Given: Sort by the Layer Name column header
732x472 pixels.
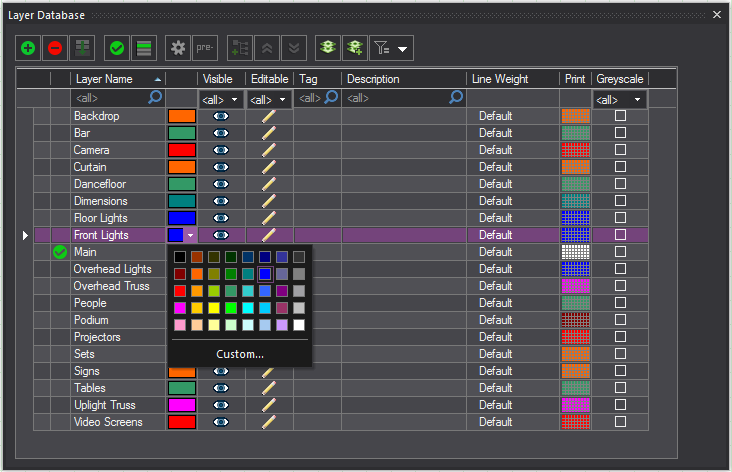Looking at the screenshot, I should [x=118, y=79].
